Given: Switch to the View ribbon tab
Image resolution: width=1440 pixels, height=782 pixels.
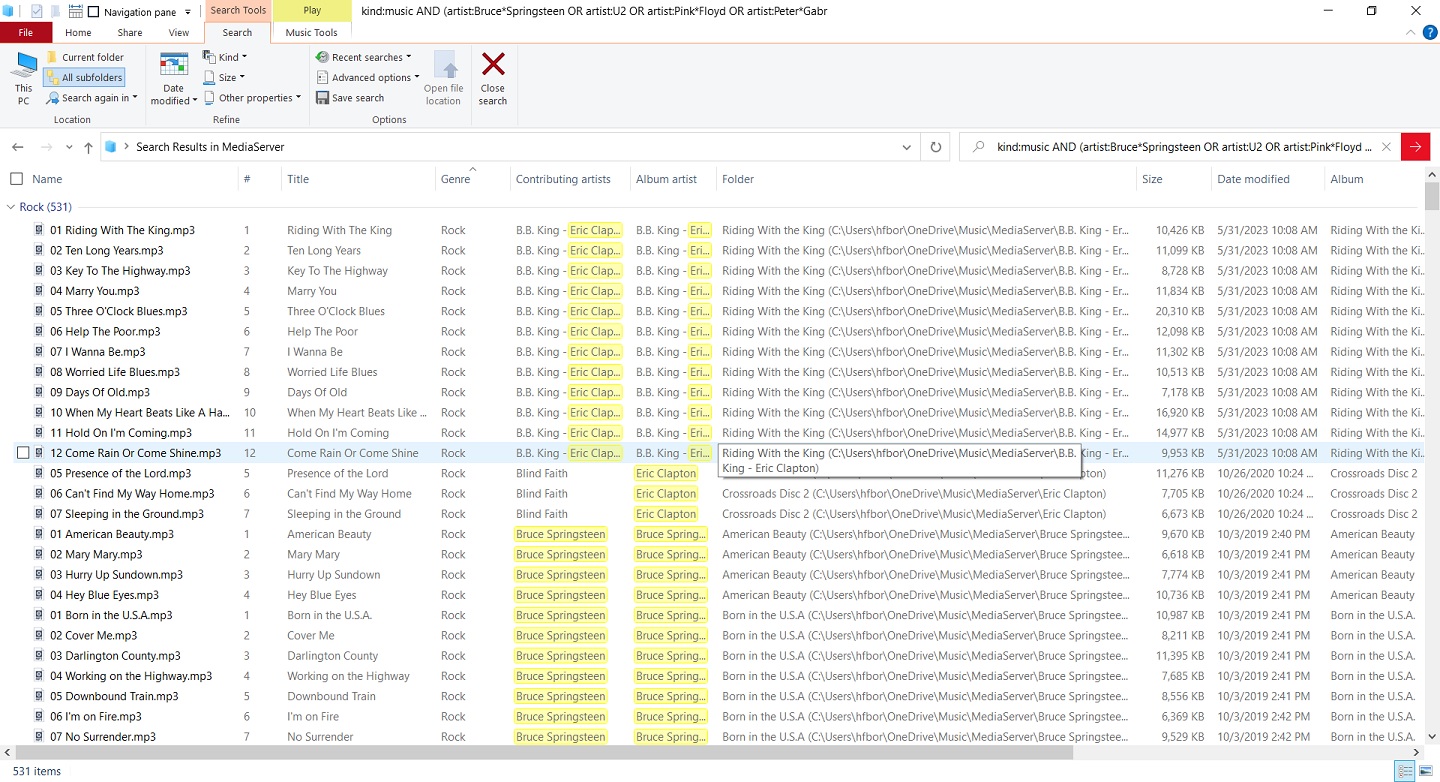Looking at the screenshot, I should click(x=179, y=33).
